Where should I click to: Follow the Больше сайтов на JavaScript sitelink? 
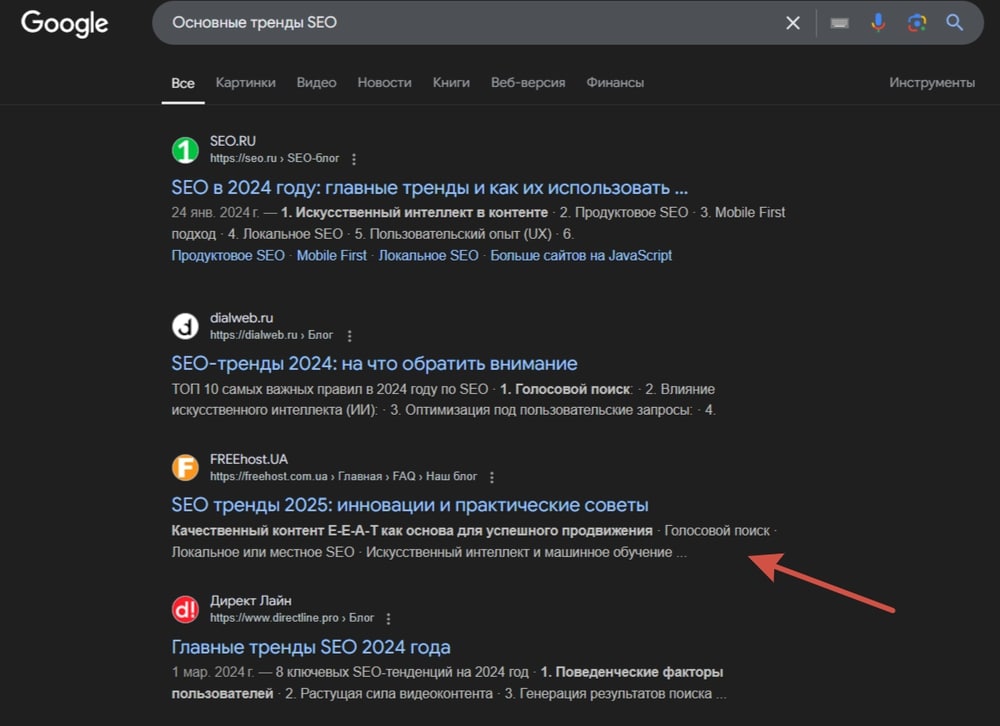(581, 255)
